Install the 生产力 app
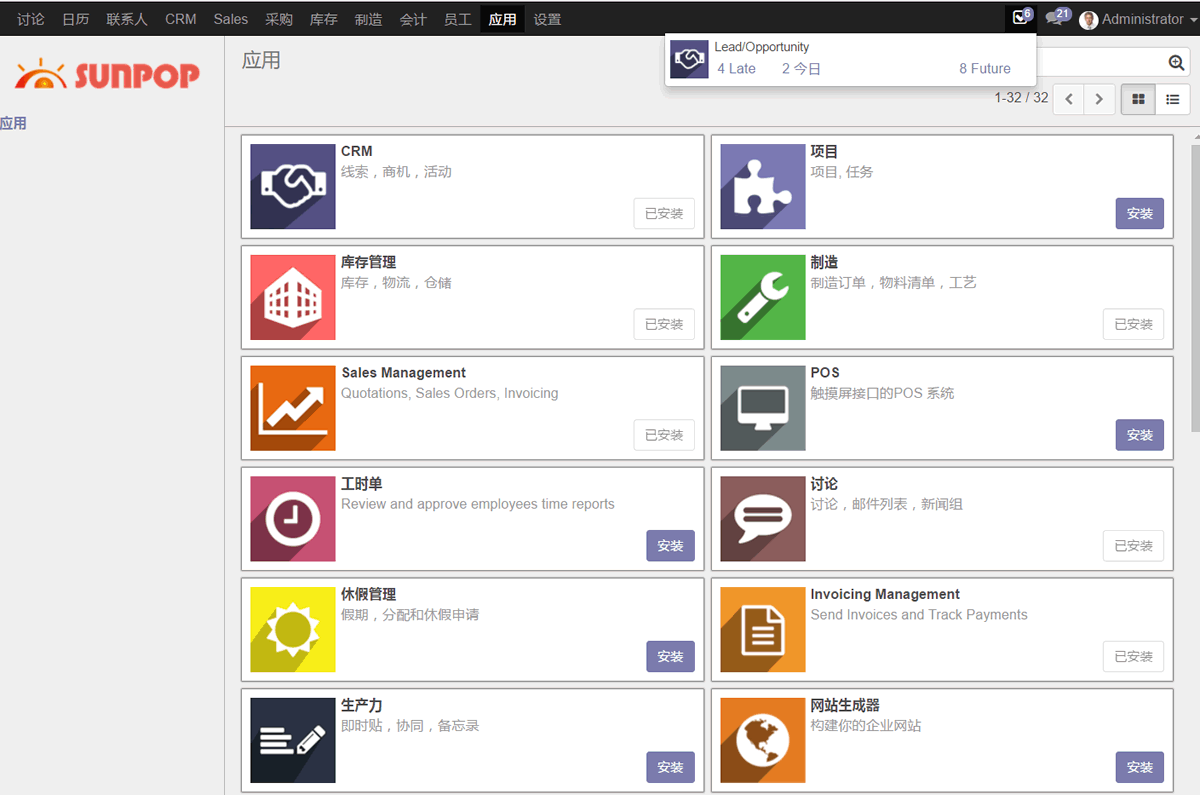This screenshot has width=1200, height=795. click(670, 767)
